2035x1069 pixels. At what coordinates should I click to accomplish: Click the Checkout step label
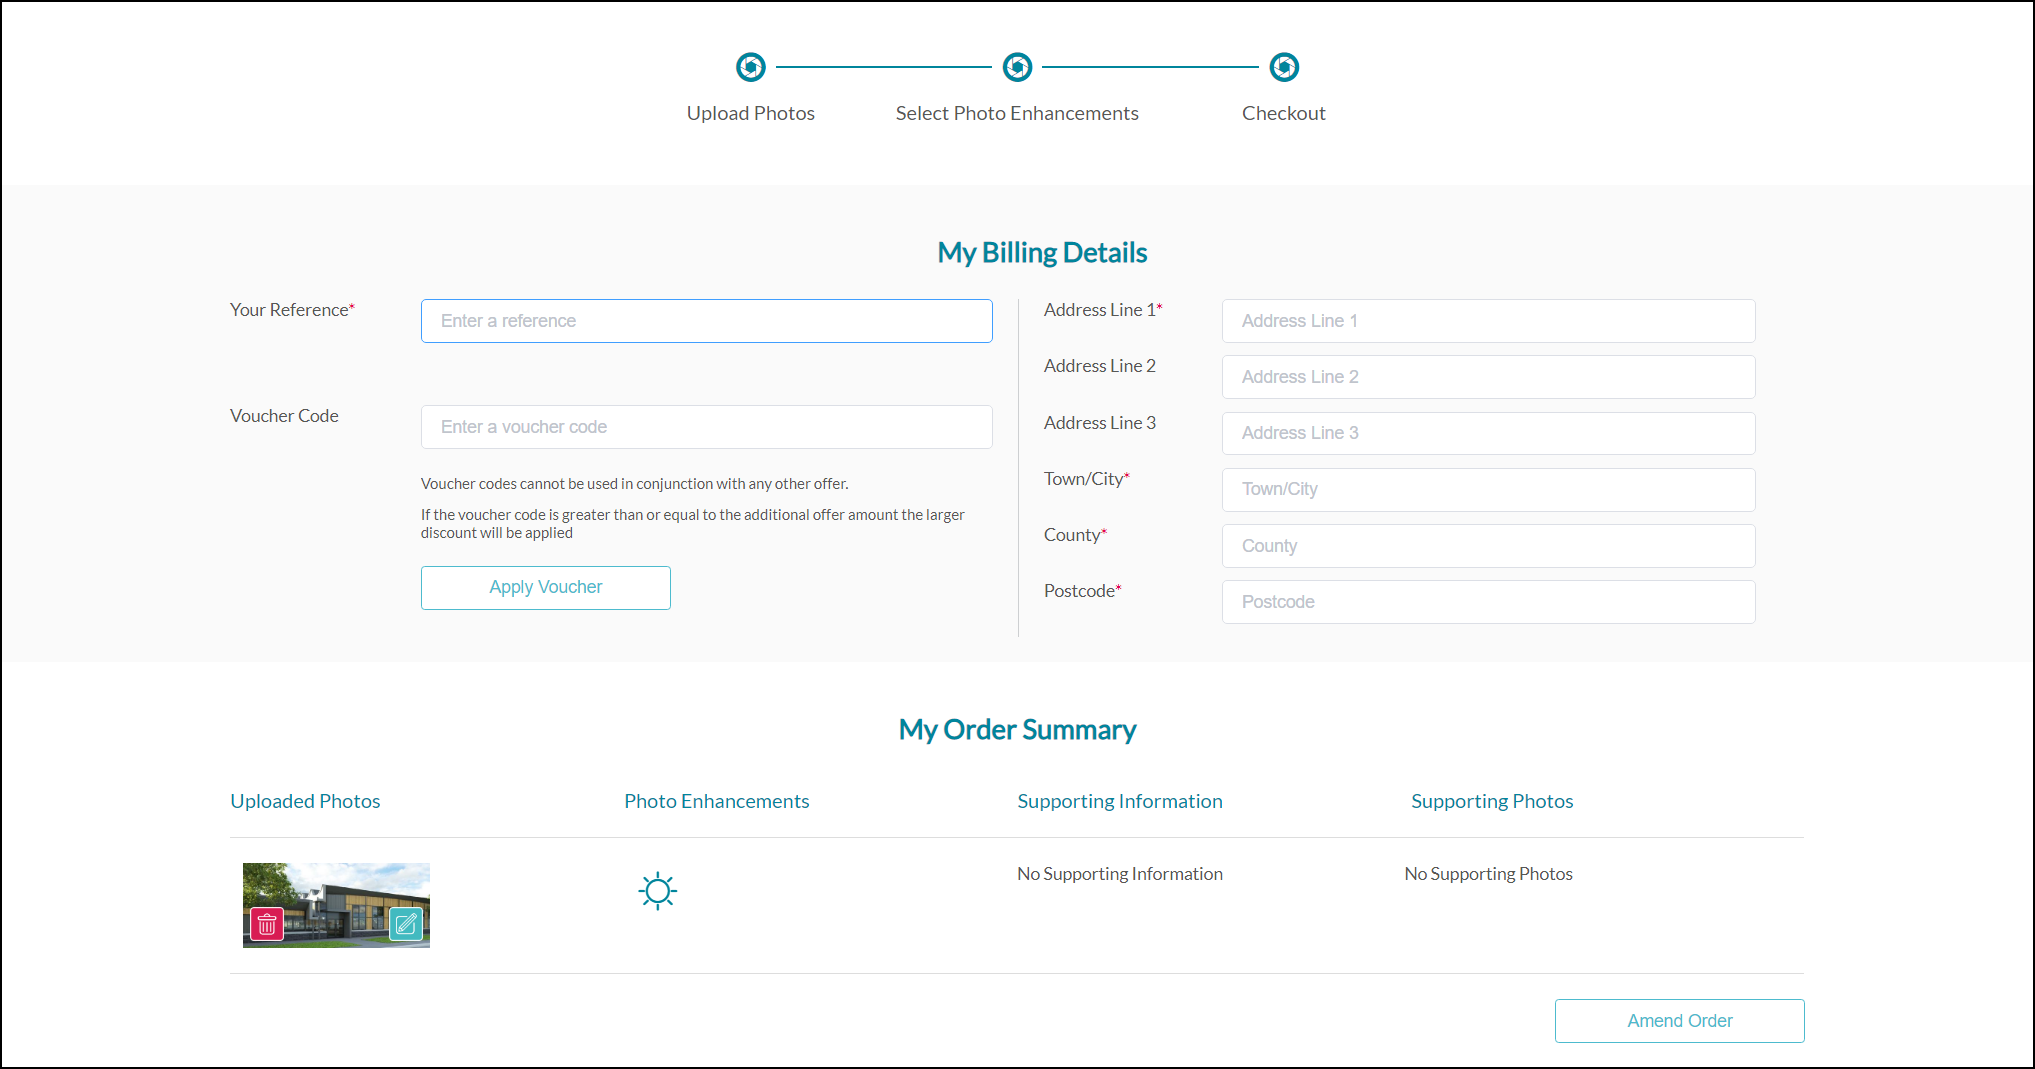(x=1283, y=114)
